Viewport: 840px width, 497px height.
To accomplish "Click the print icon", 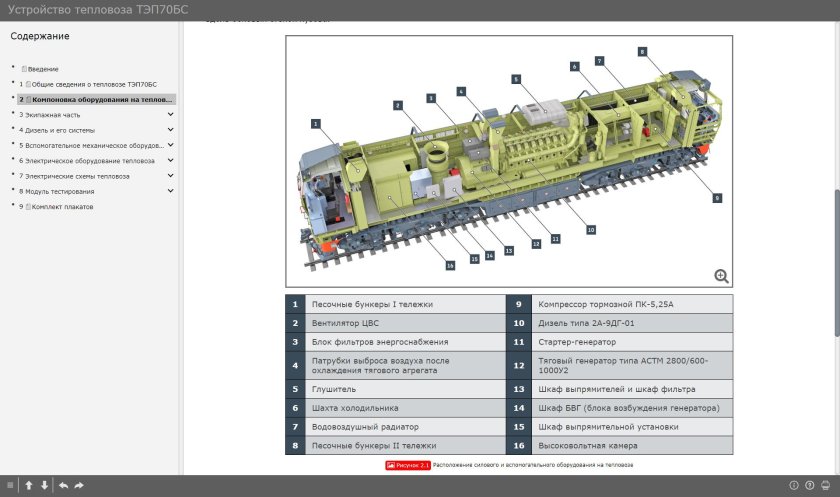I will [825, 485].
